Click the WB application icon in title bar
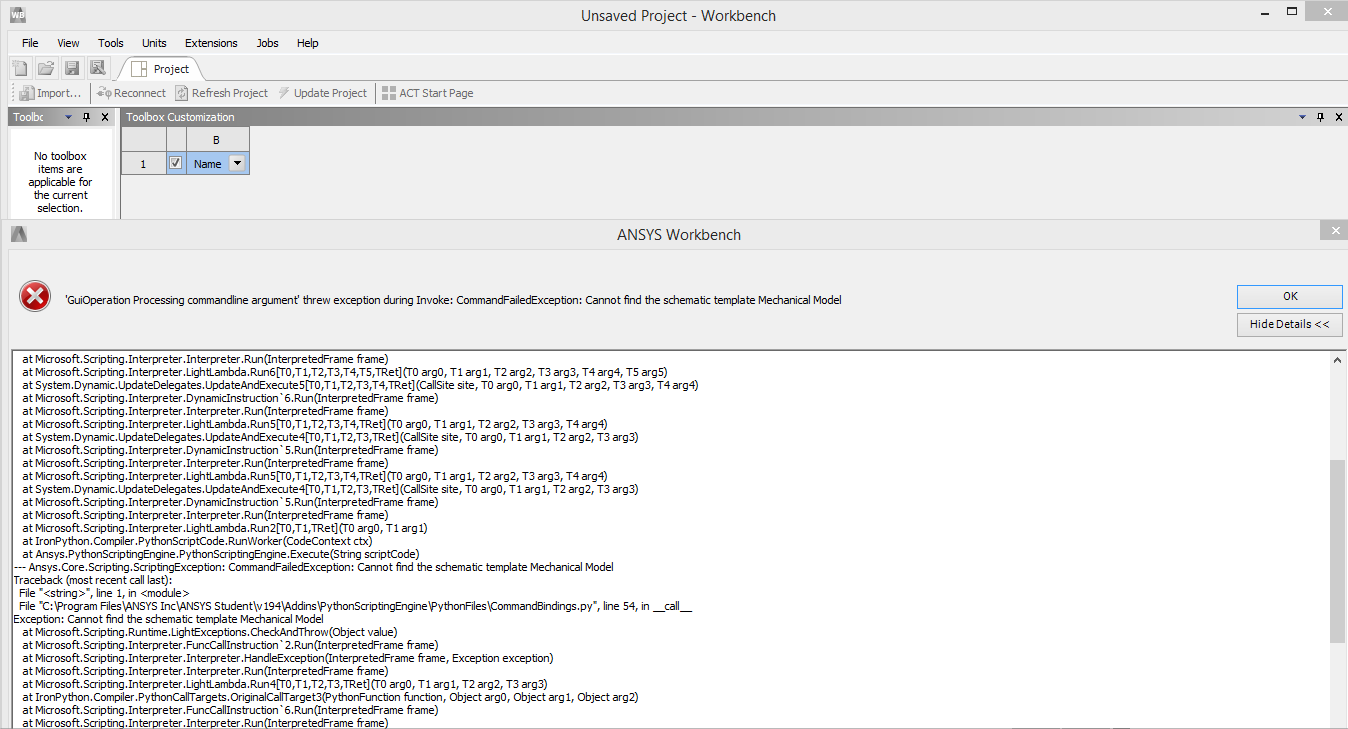Image resolution: width=1348 pixels, height=729 pixels. click(x=17, y=15)
